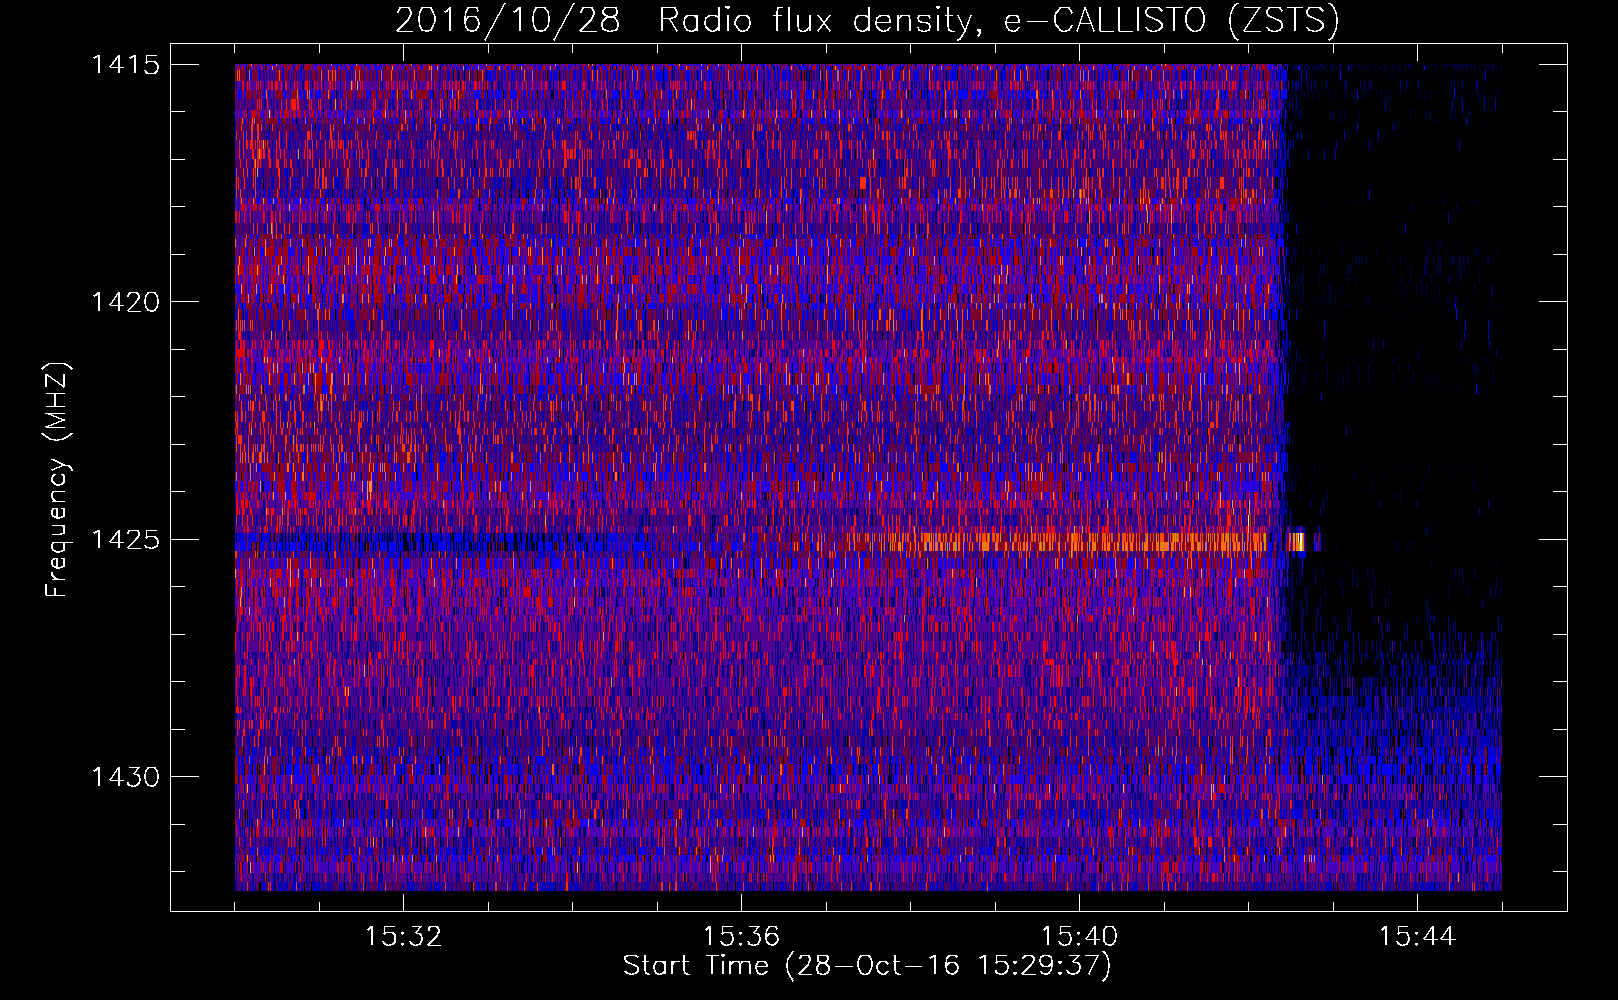
Task: Click the 15:40 time axis label
Action: pos(1079,937)
